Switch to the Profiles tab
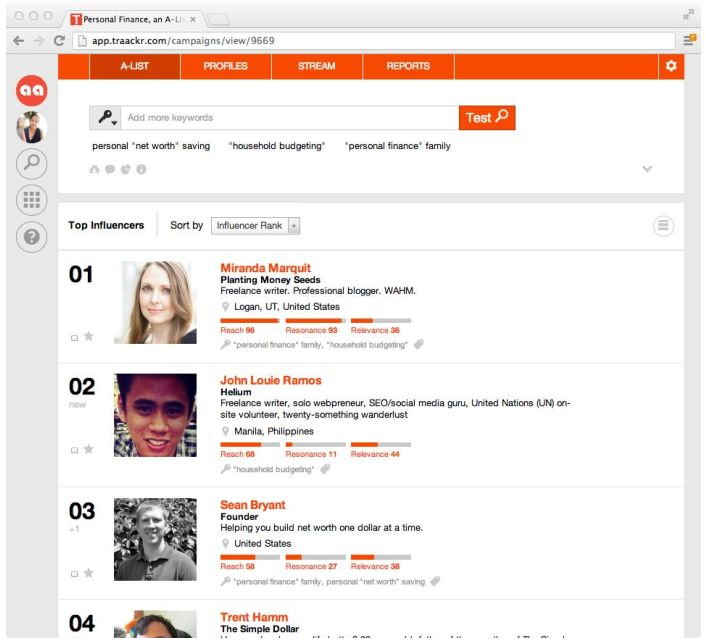 click(224, 66)
